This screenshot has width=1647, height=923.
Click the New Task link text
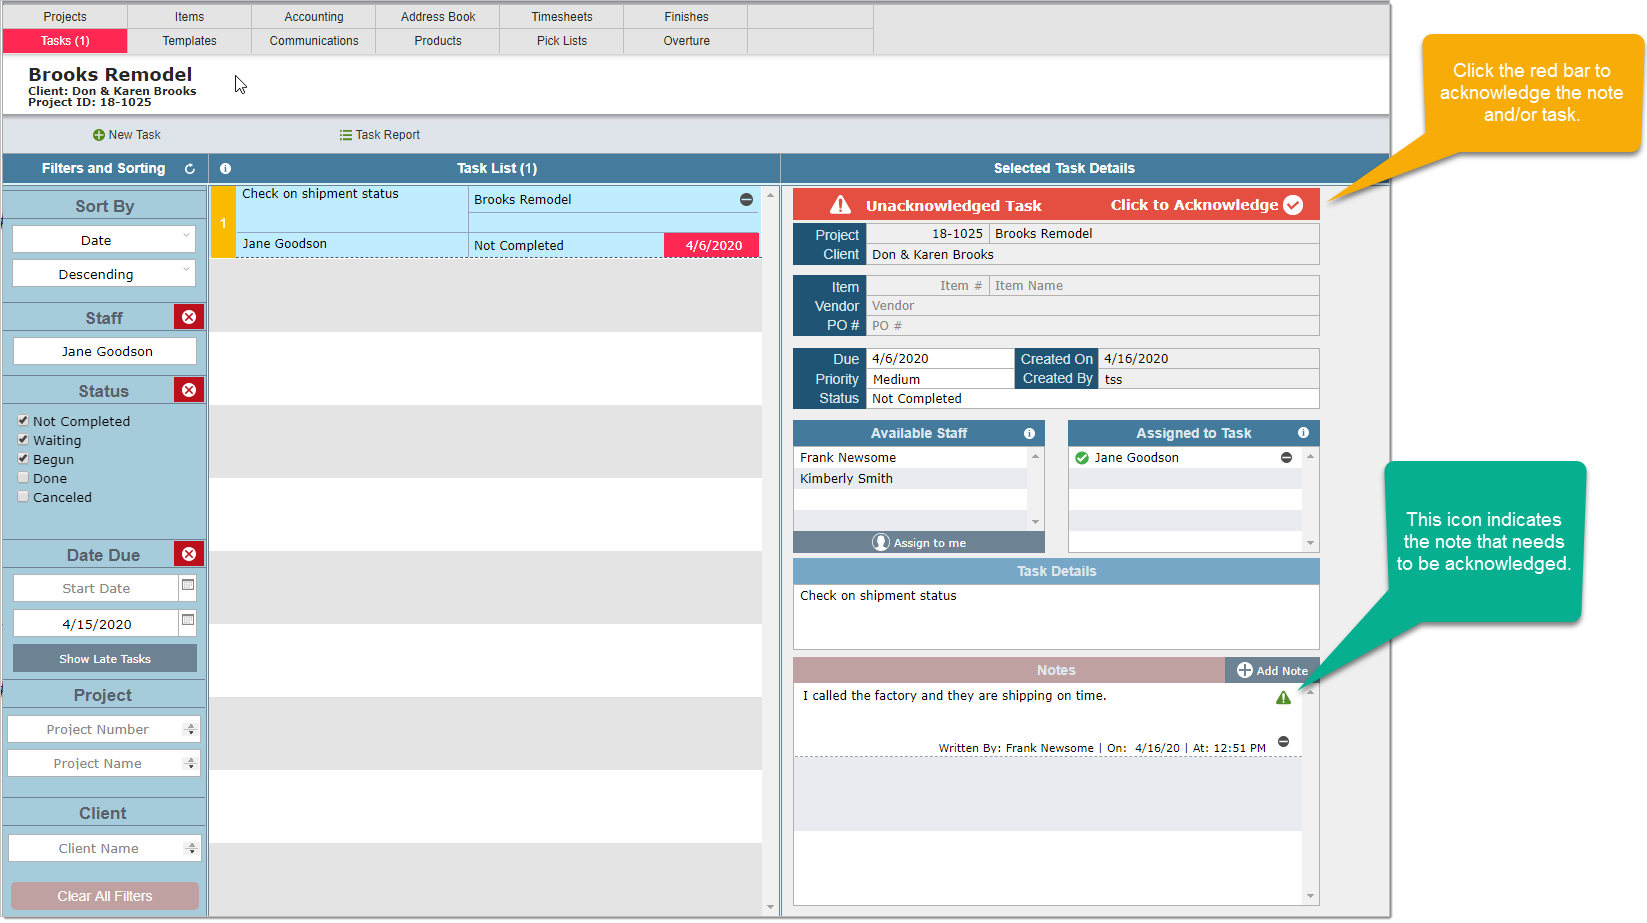pos(134,135)
